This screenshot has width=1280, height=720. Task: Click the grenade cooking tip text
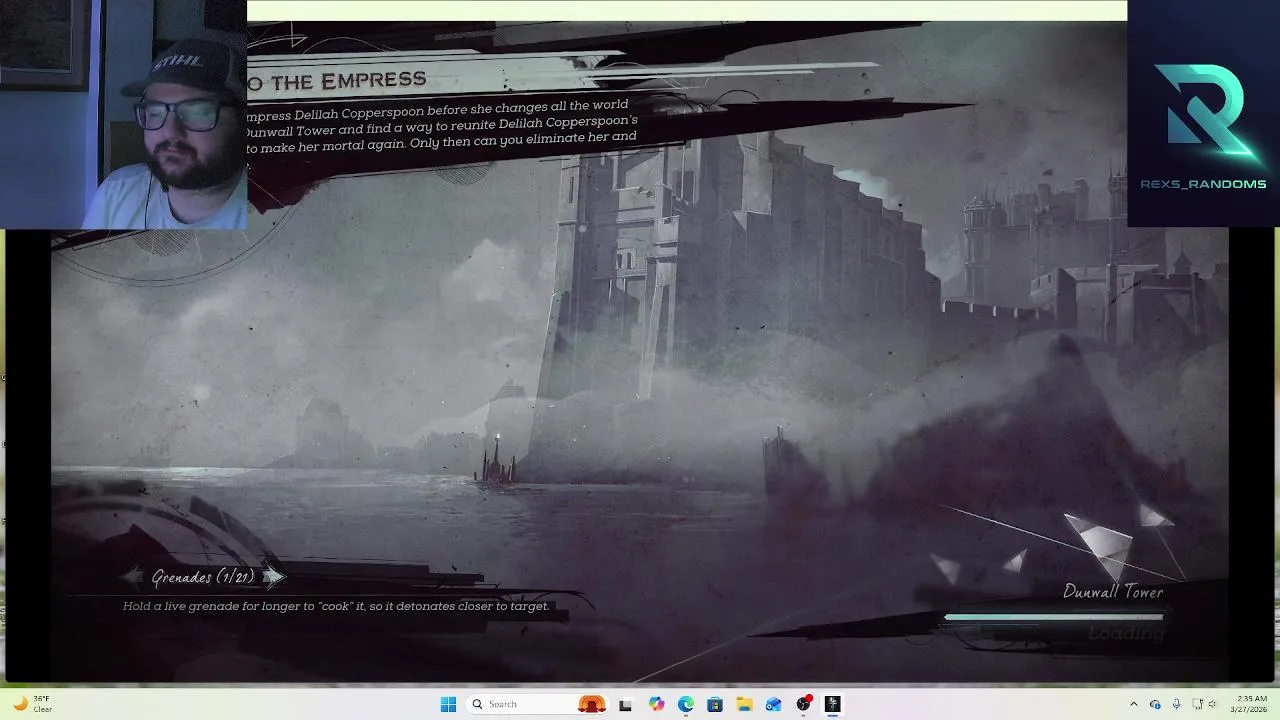coord(336,606)
